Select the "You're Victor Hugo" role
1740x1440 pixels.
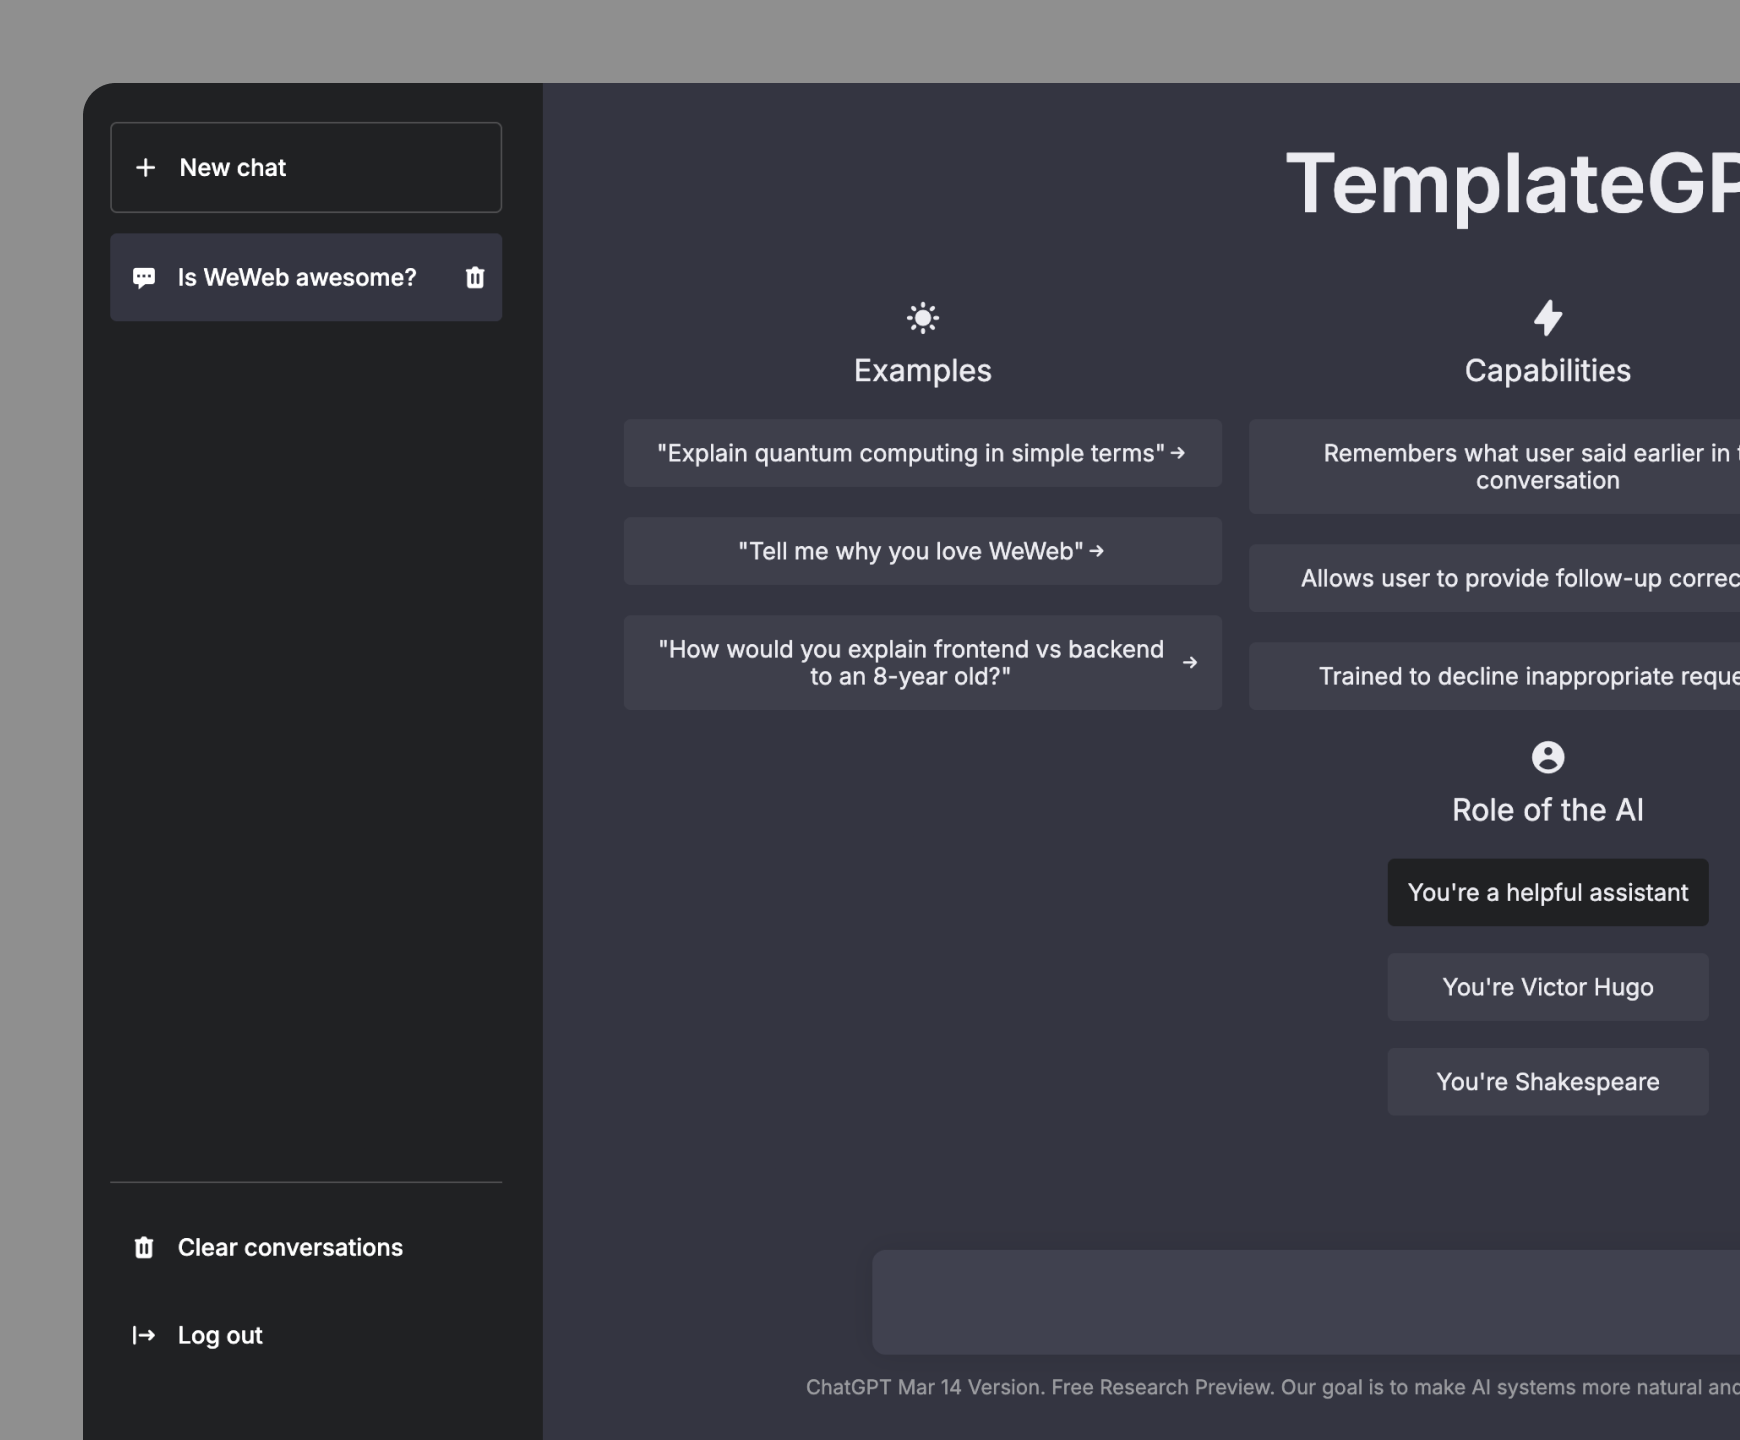point(1547,987)
